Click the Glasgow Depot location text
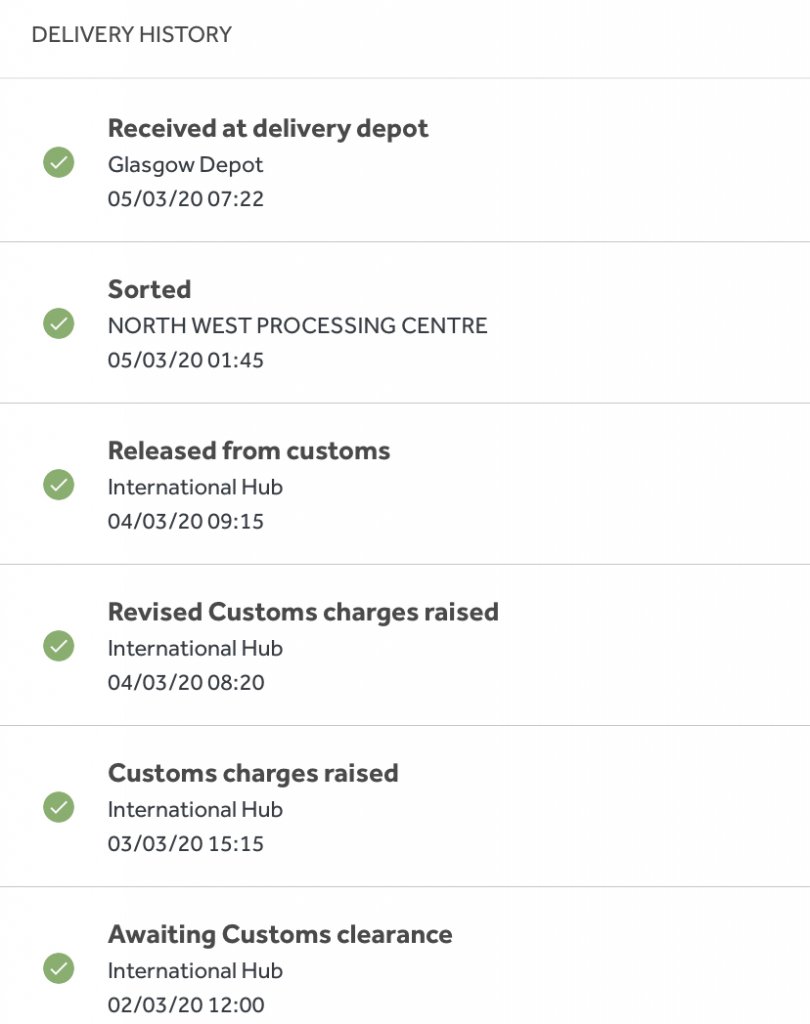 tap(186, 165)
